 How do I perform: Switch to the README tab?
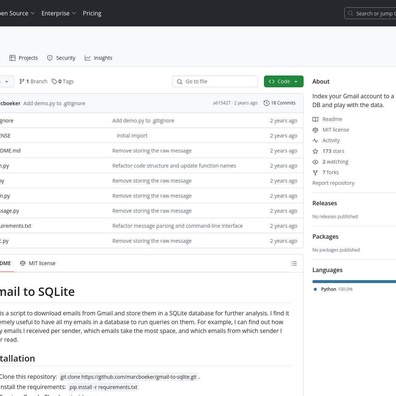click(x=6, y=263)
